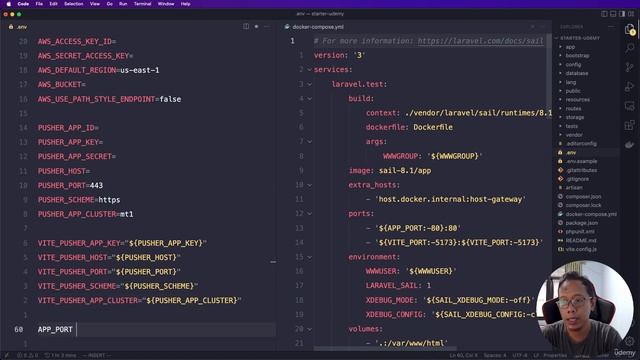The width and height of the screenshot is (640, 360).
Task: Fold the ports section chevron
Action: coord(309,213)
